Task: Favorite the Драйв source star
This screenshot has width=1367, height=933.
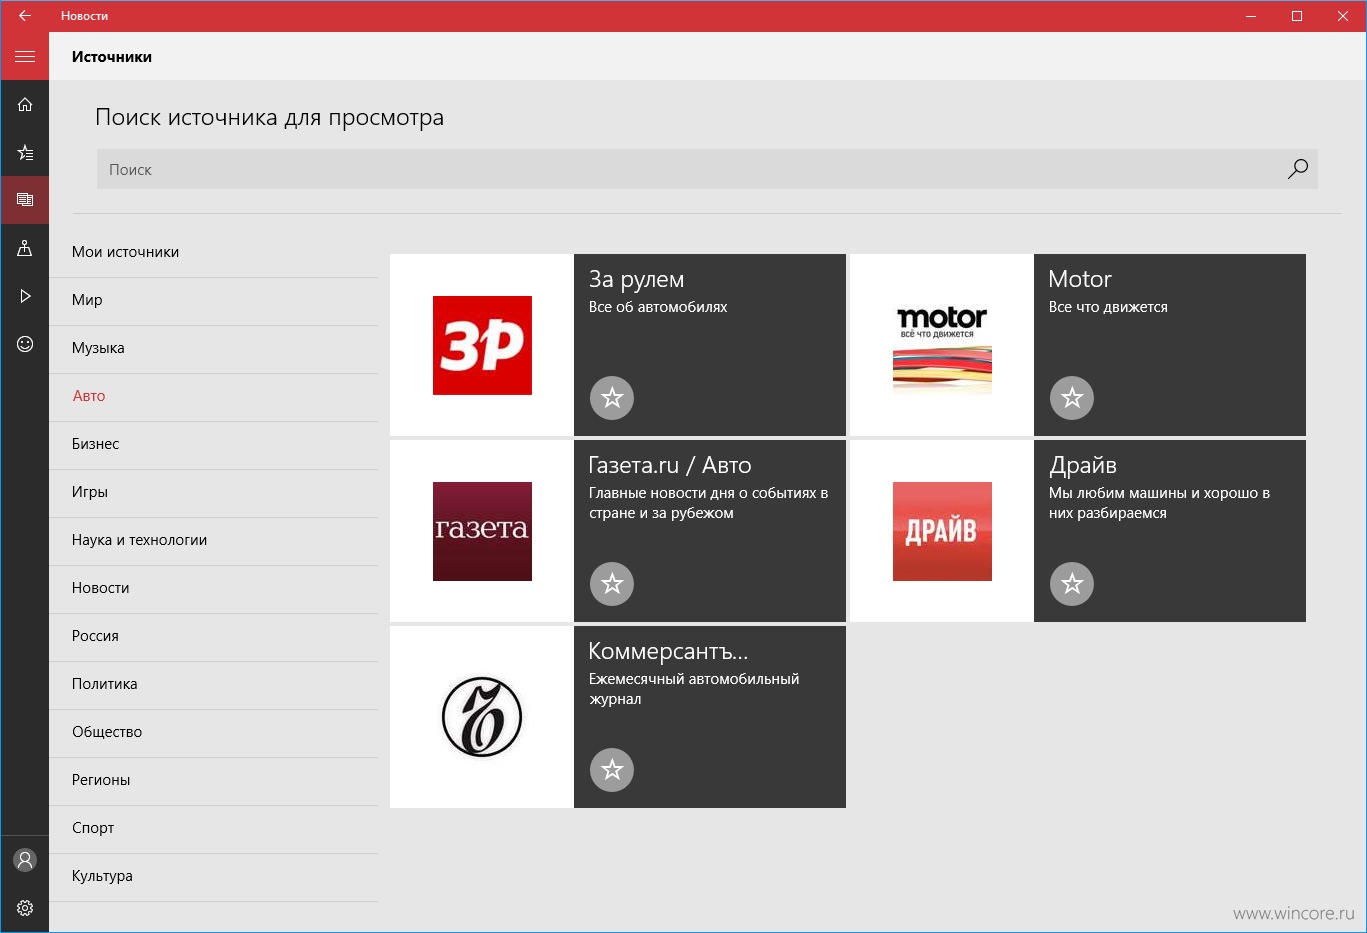Action: (x=1072, y=584)
